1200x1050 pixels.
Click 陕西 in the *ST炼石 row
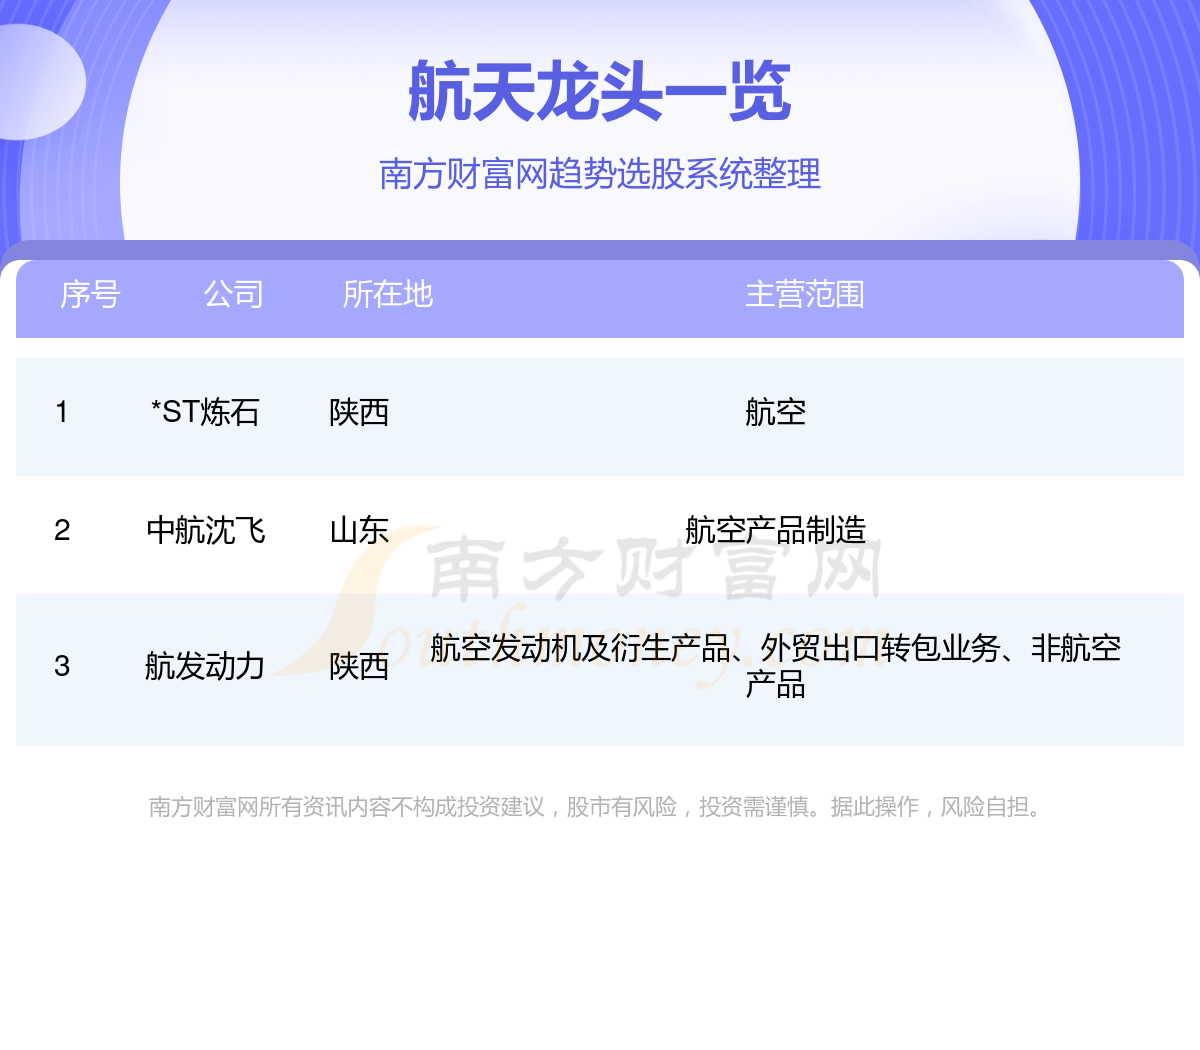359,412
